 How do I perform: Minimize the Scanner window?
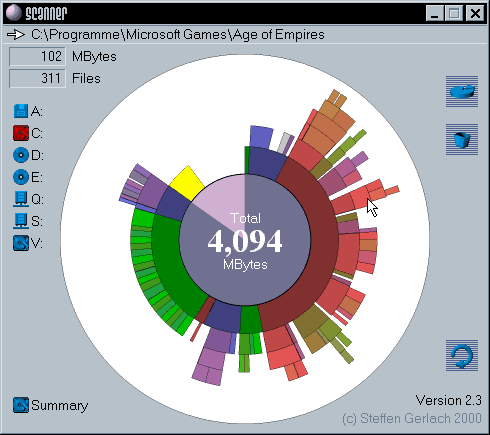435,14
